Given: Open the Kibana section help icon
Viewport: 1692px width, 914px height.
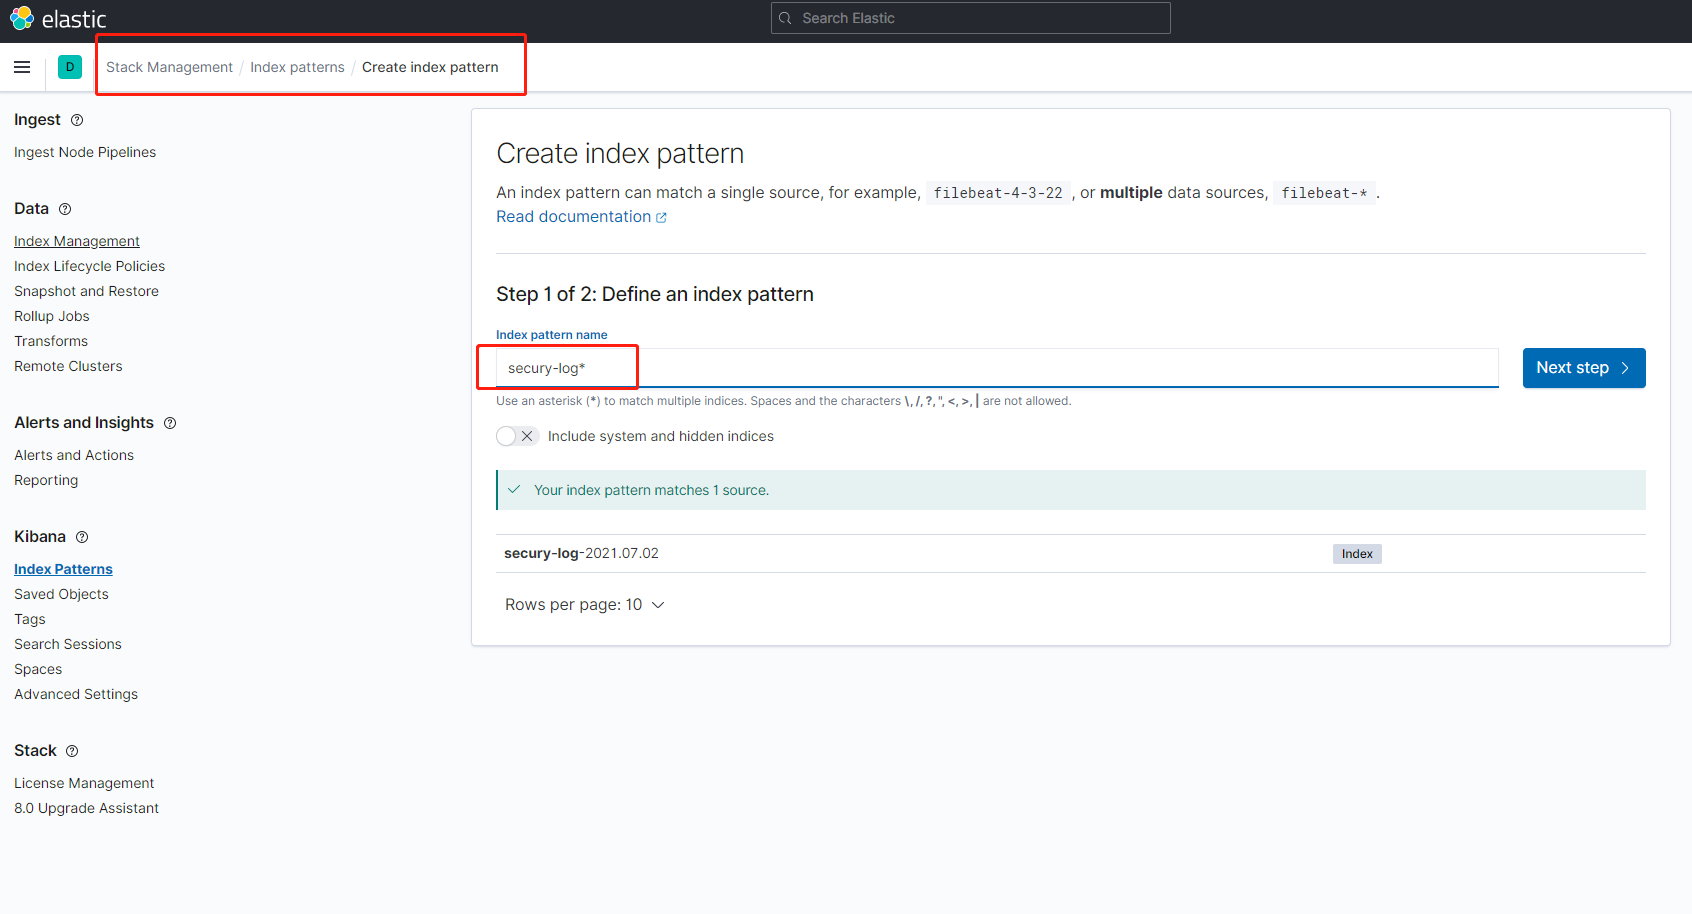Looking at the screenshot, I should (x=82, y=537).
